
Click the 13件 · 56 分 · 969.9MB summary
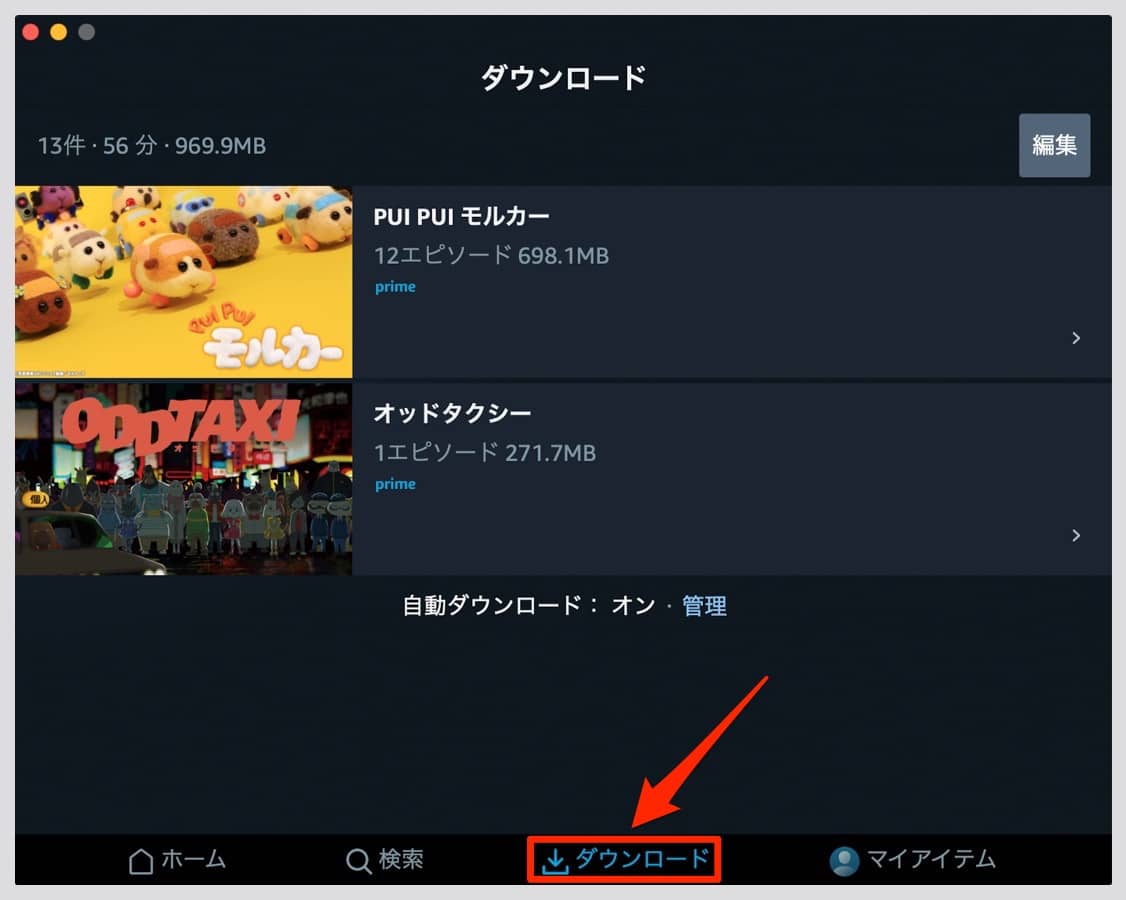click(x=152, y=146)
